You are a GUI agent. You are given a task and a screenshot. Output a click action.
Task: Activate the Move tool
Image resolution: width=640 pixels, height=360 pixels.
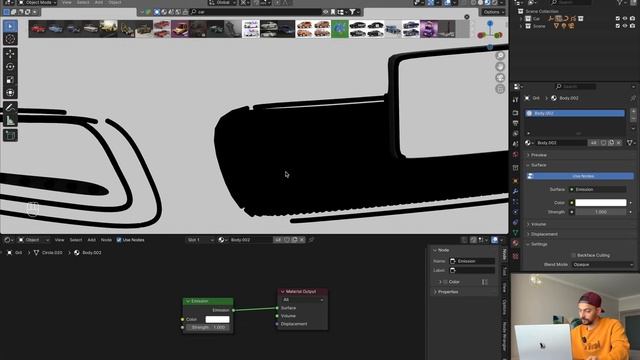click(10, 53)
